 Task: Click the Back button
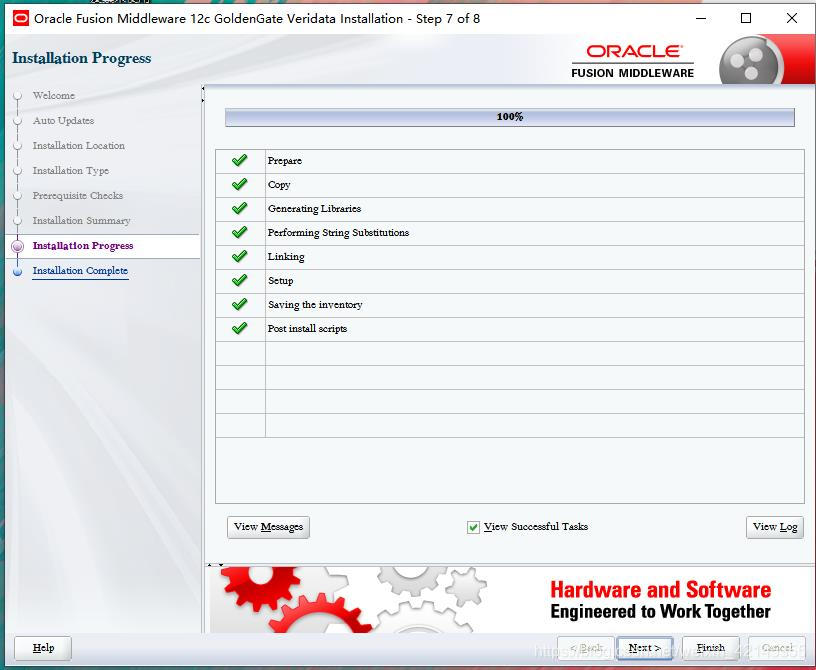[586, 648]
